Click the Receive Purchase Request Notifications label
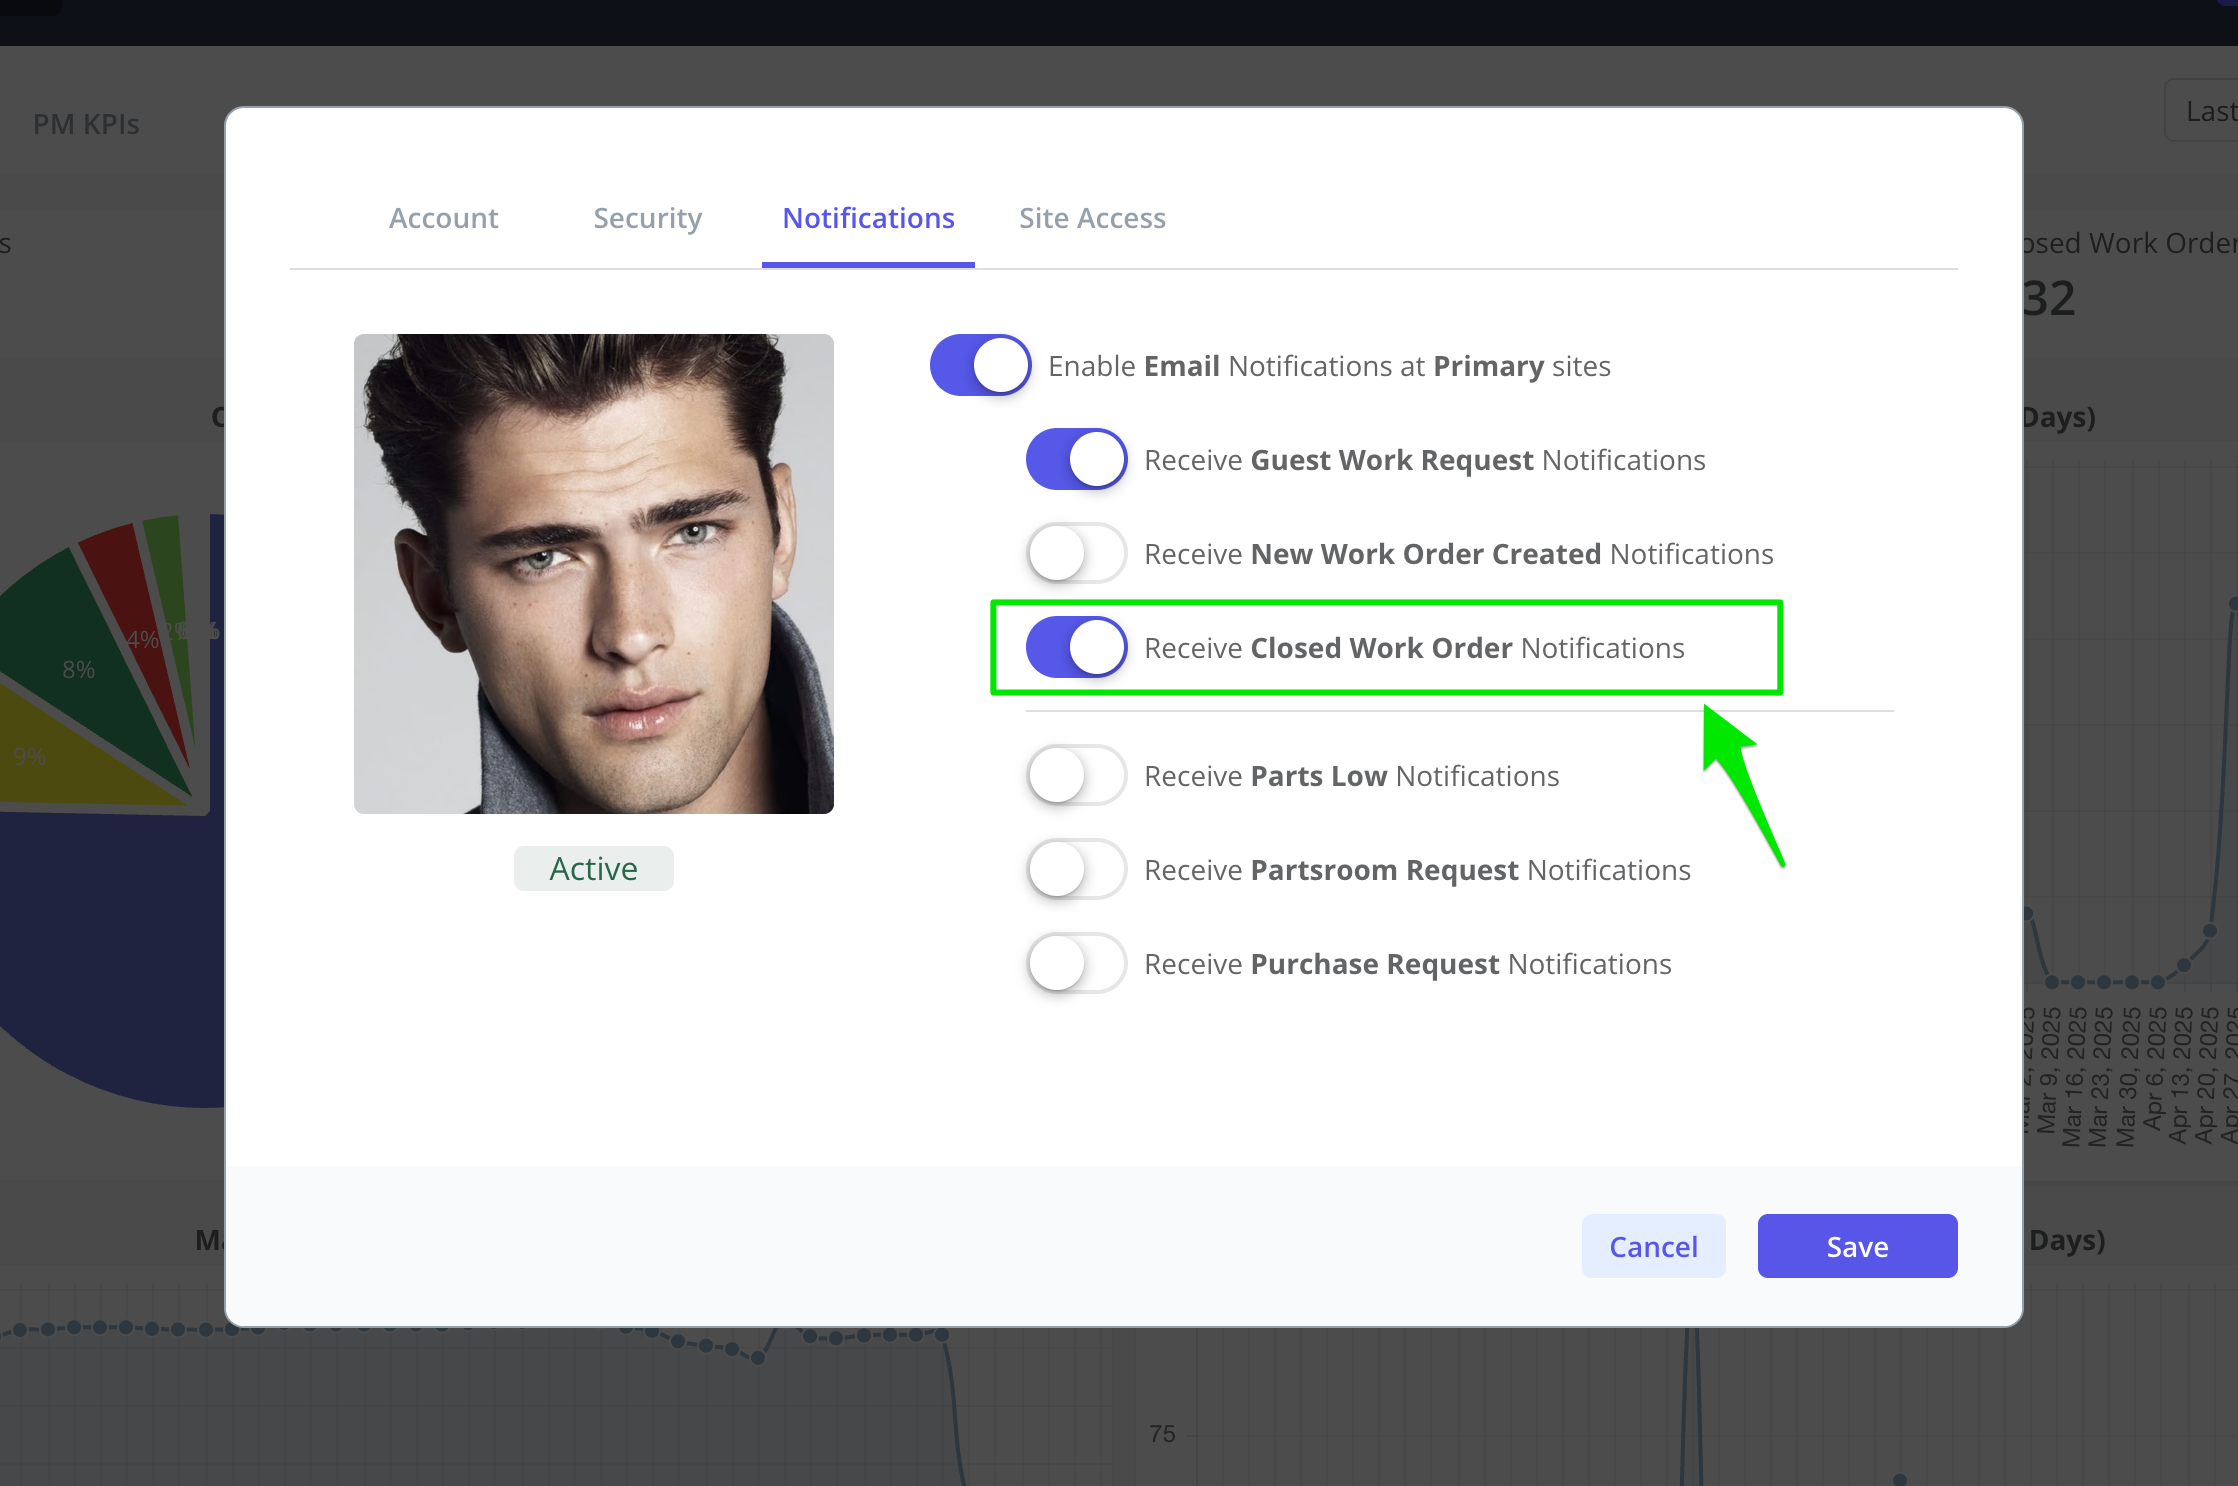 tap(1408, 964)
